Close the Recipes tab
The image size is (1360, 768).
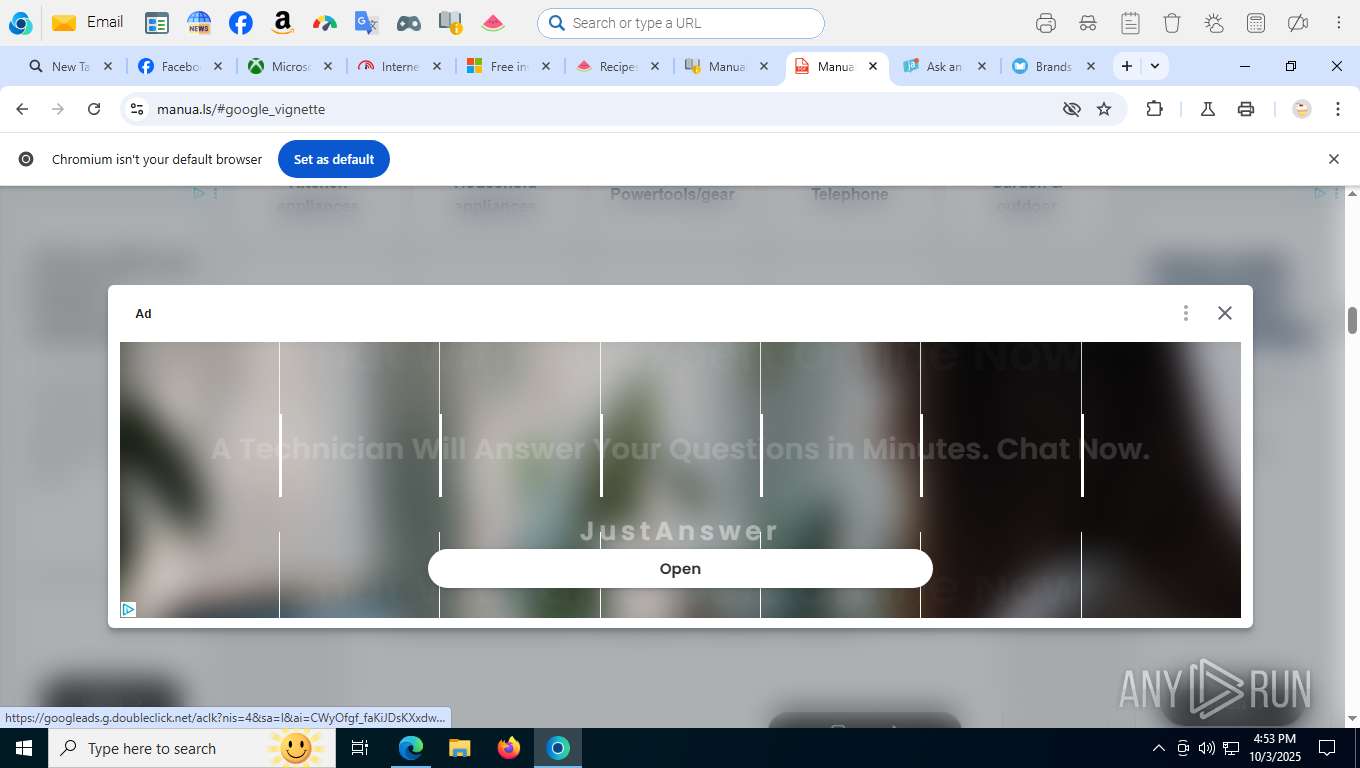point(655,66)
